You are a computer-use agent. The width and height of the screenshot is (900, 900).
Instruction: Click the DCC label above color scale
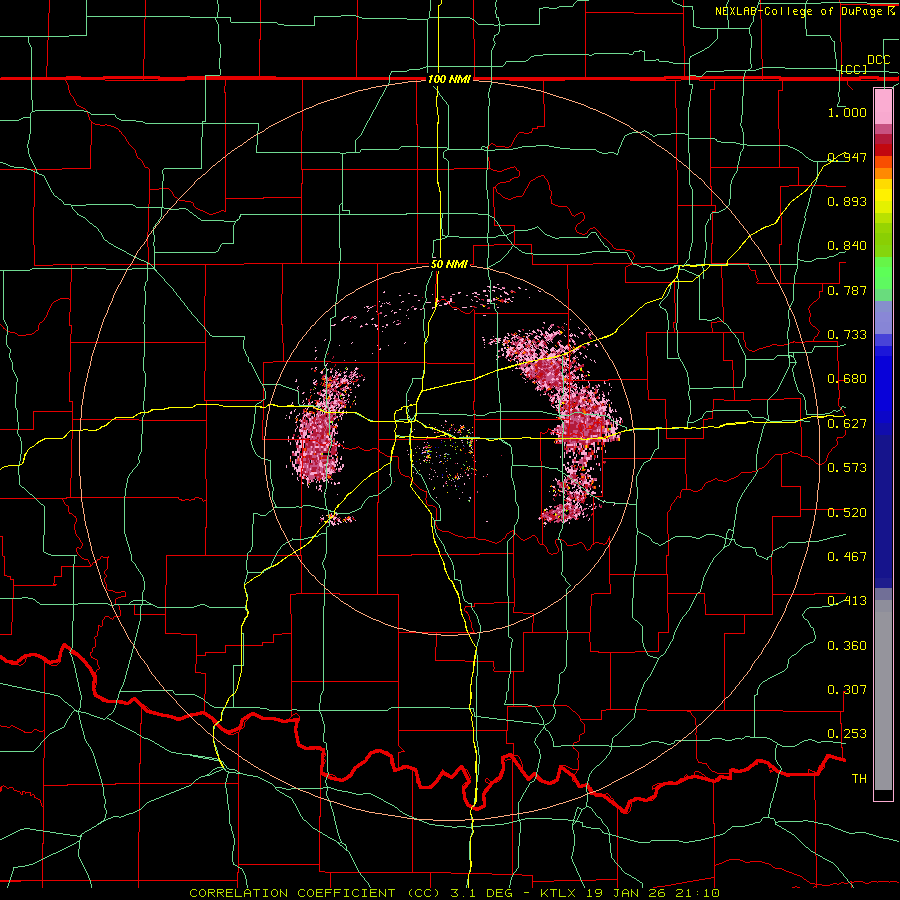point(878,60)
